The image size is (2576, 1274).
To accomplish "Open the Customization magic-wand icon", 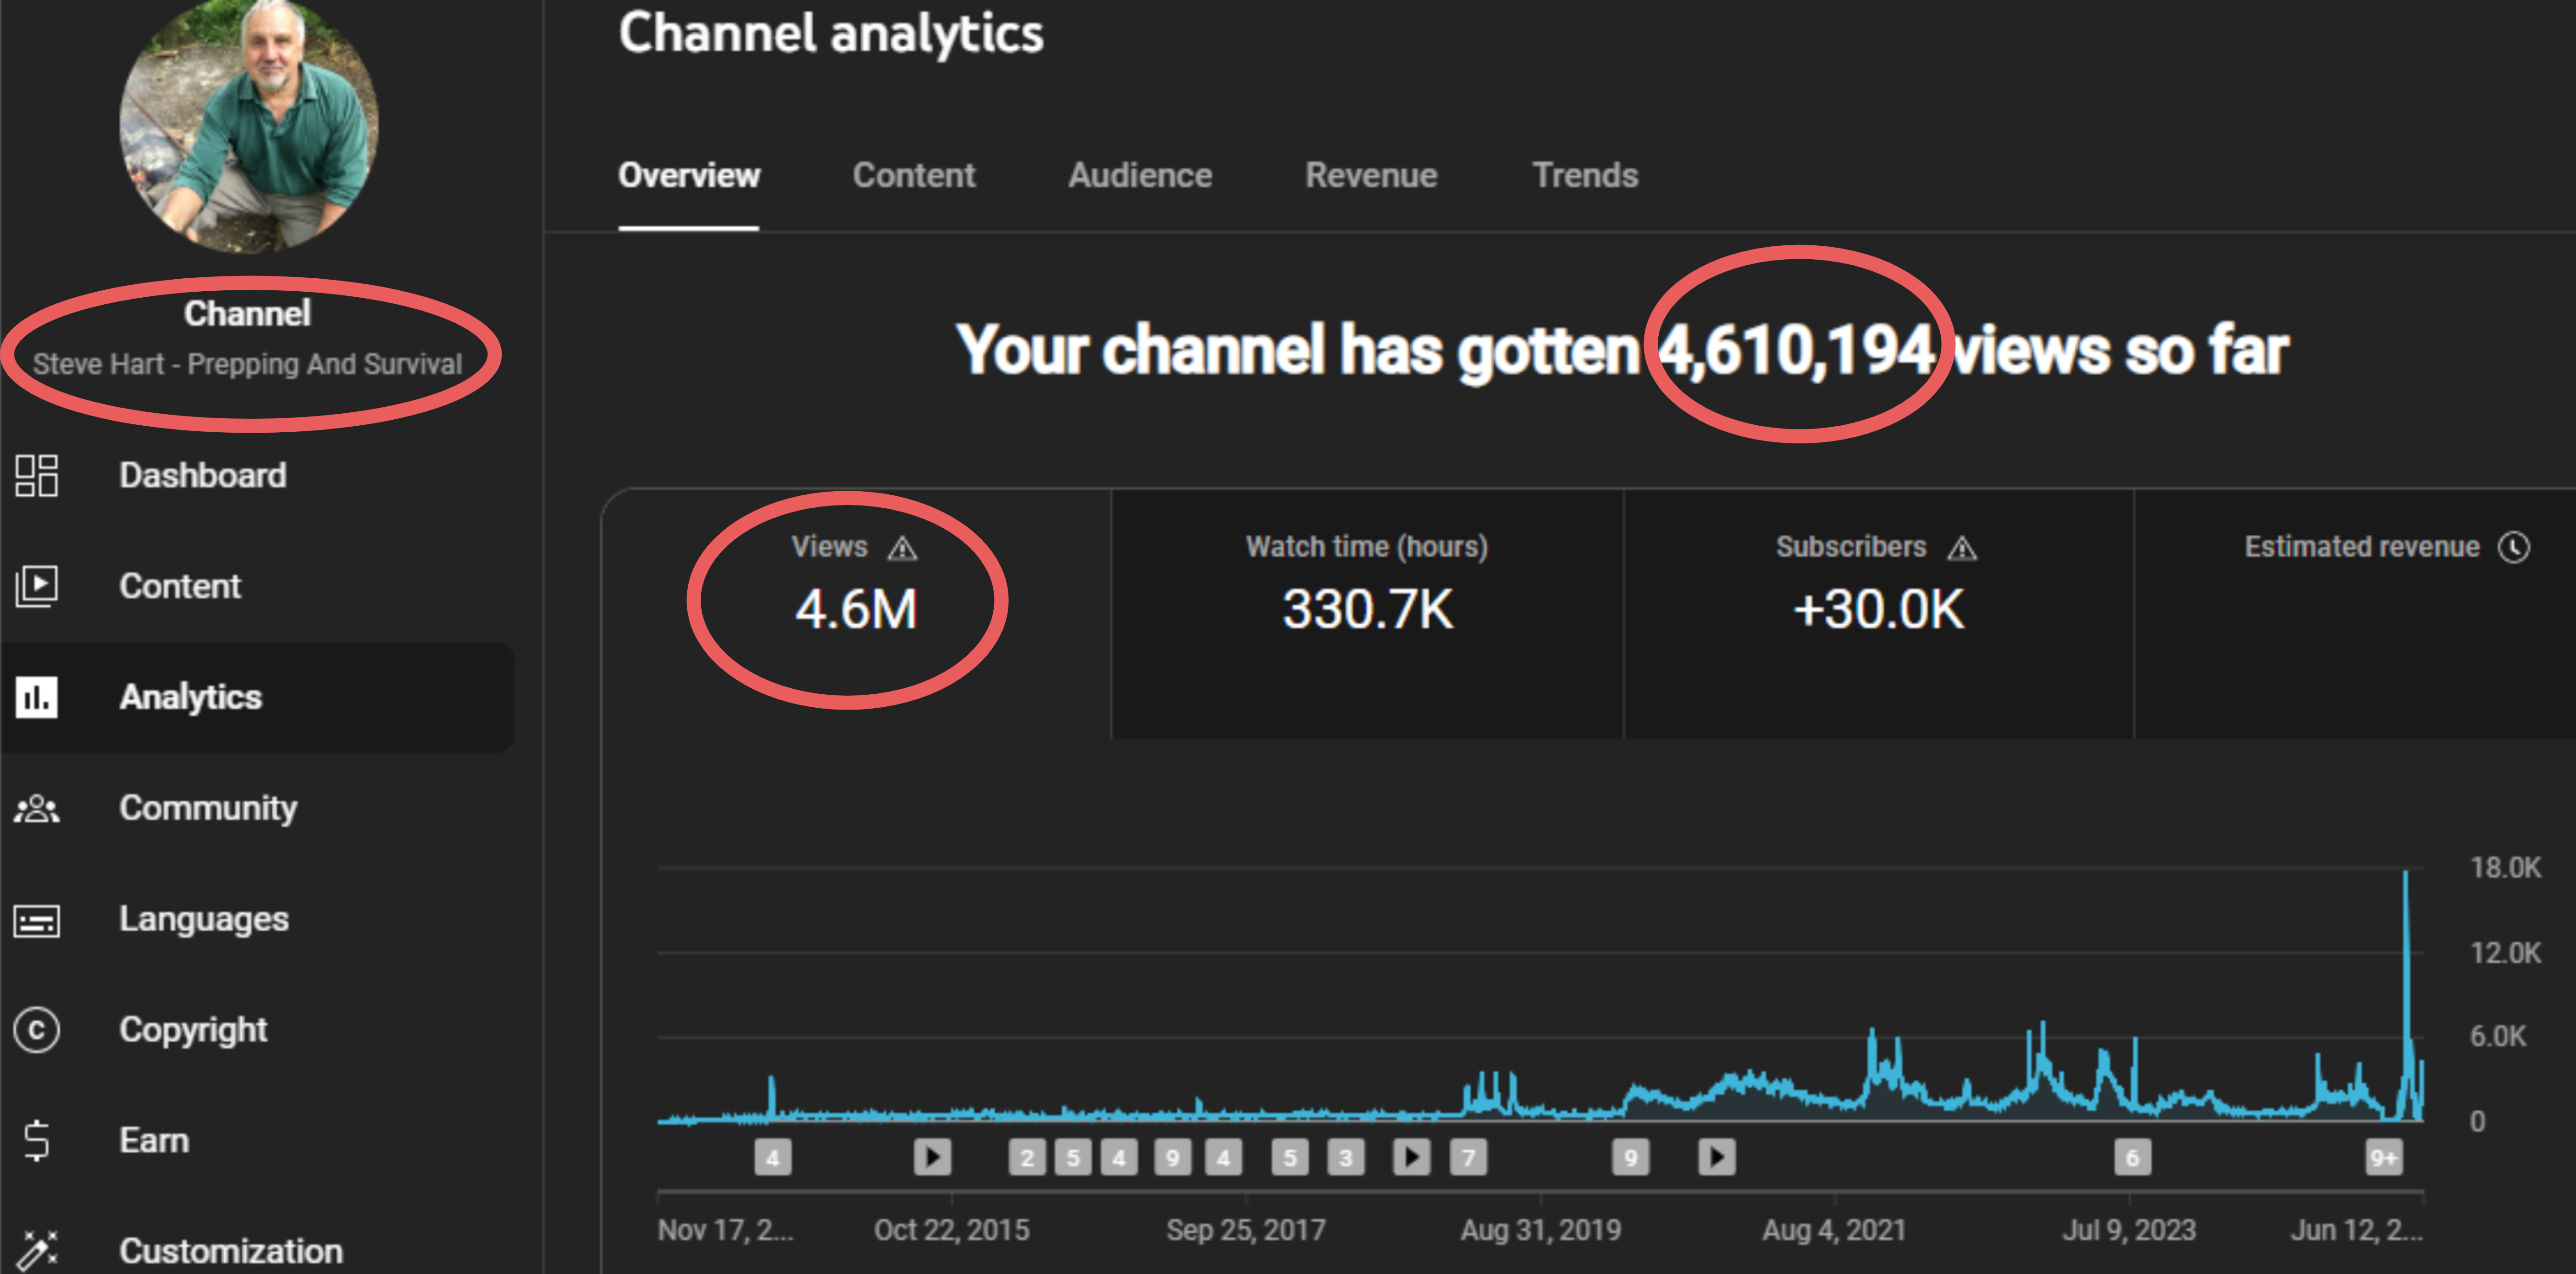I will [x=37, y=1251].
